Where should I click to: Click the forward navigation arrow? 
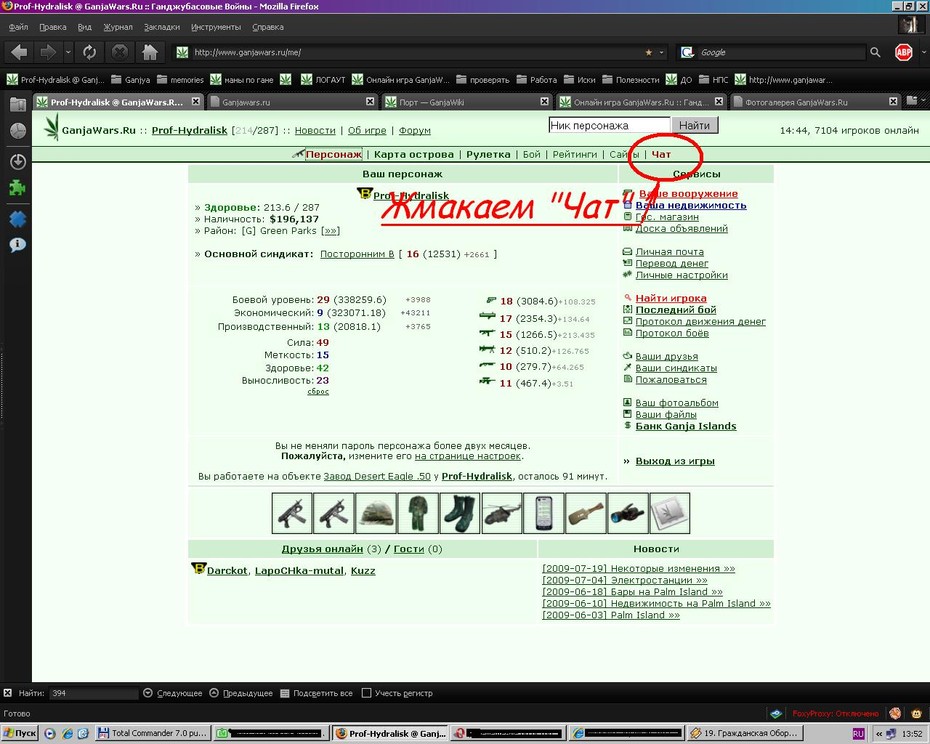pos(47,53)
